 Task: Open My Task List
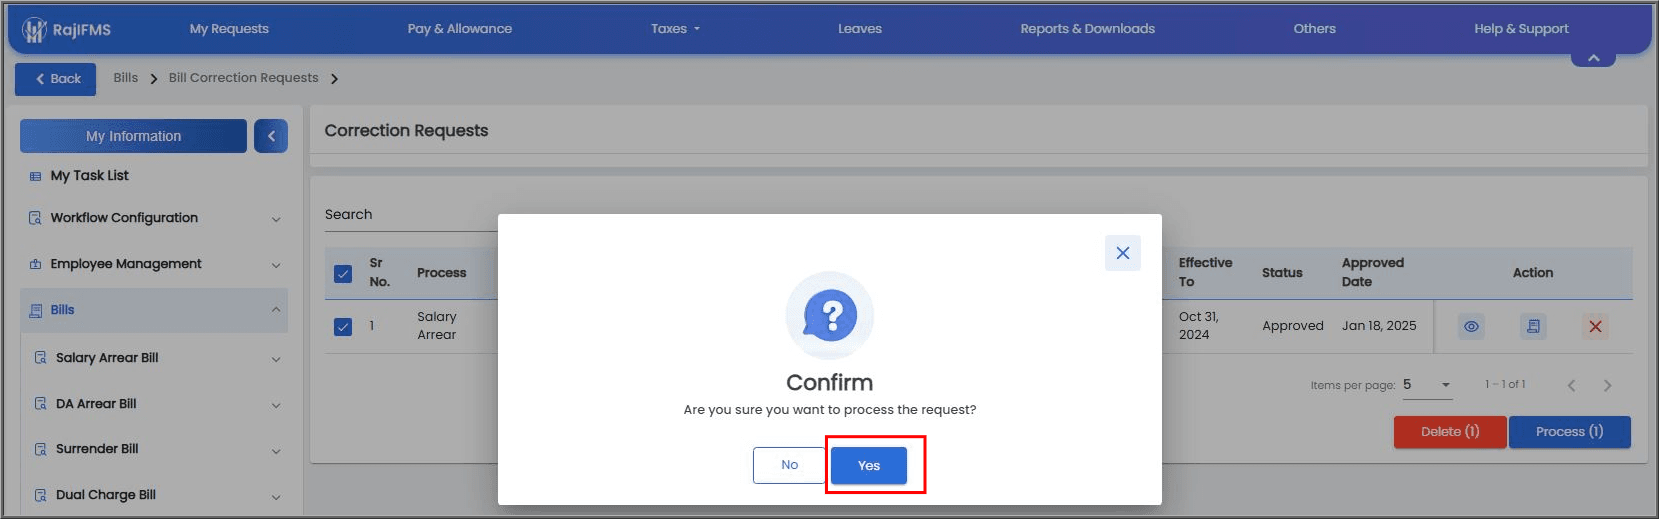[89, 176]
